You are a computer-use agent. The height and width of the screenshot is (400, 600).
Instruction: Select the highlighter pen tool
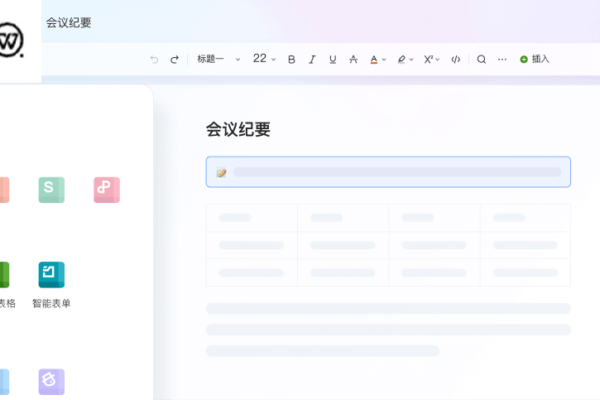tap(404, 59)
